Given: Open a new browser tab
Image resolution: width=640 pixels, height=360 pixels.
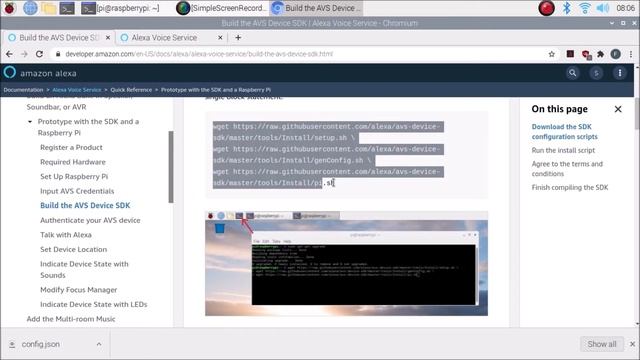Looking at the screenshot, I should tap(238, 38).
